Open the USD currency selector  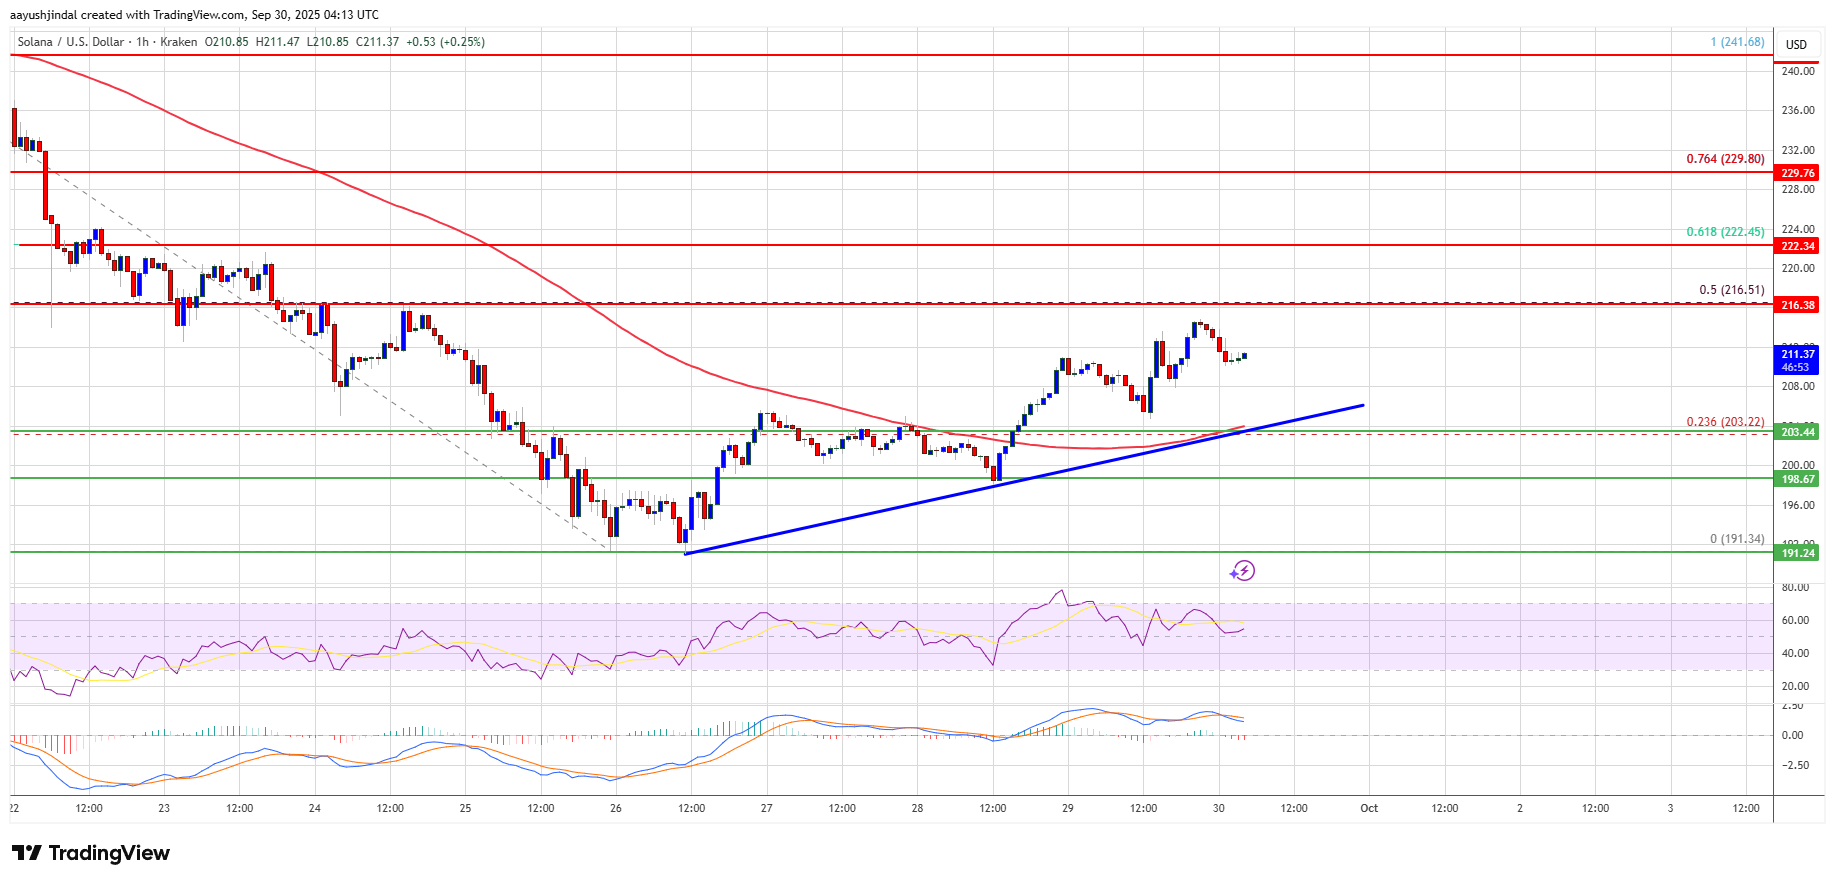1797,44
